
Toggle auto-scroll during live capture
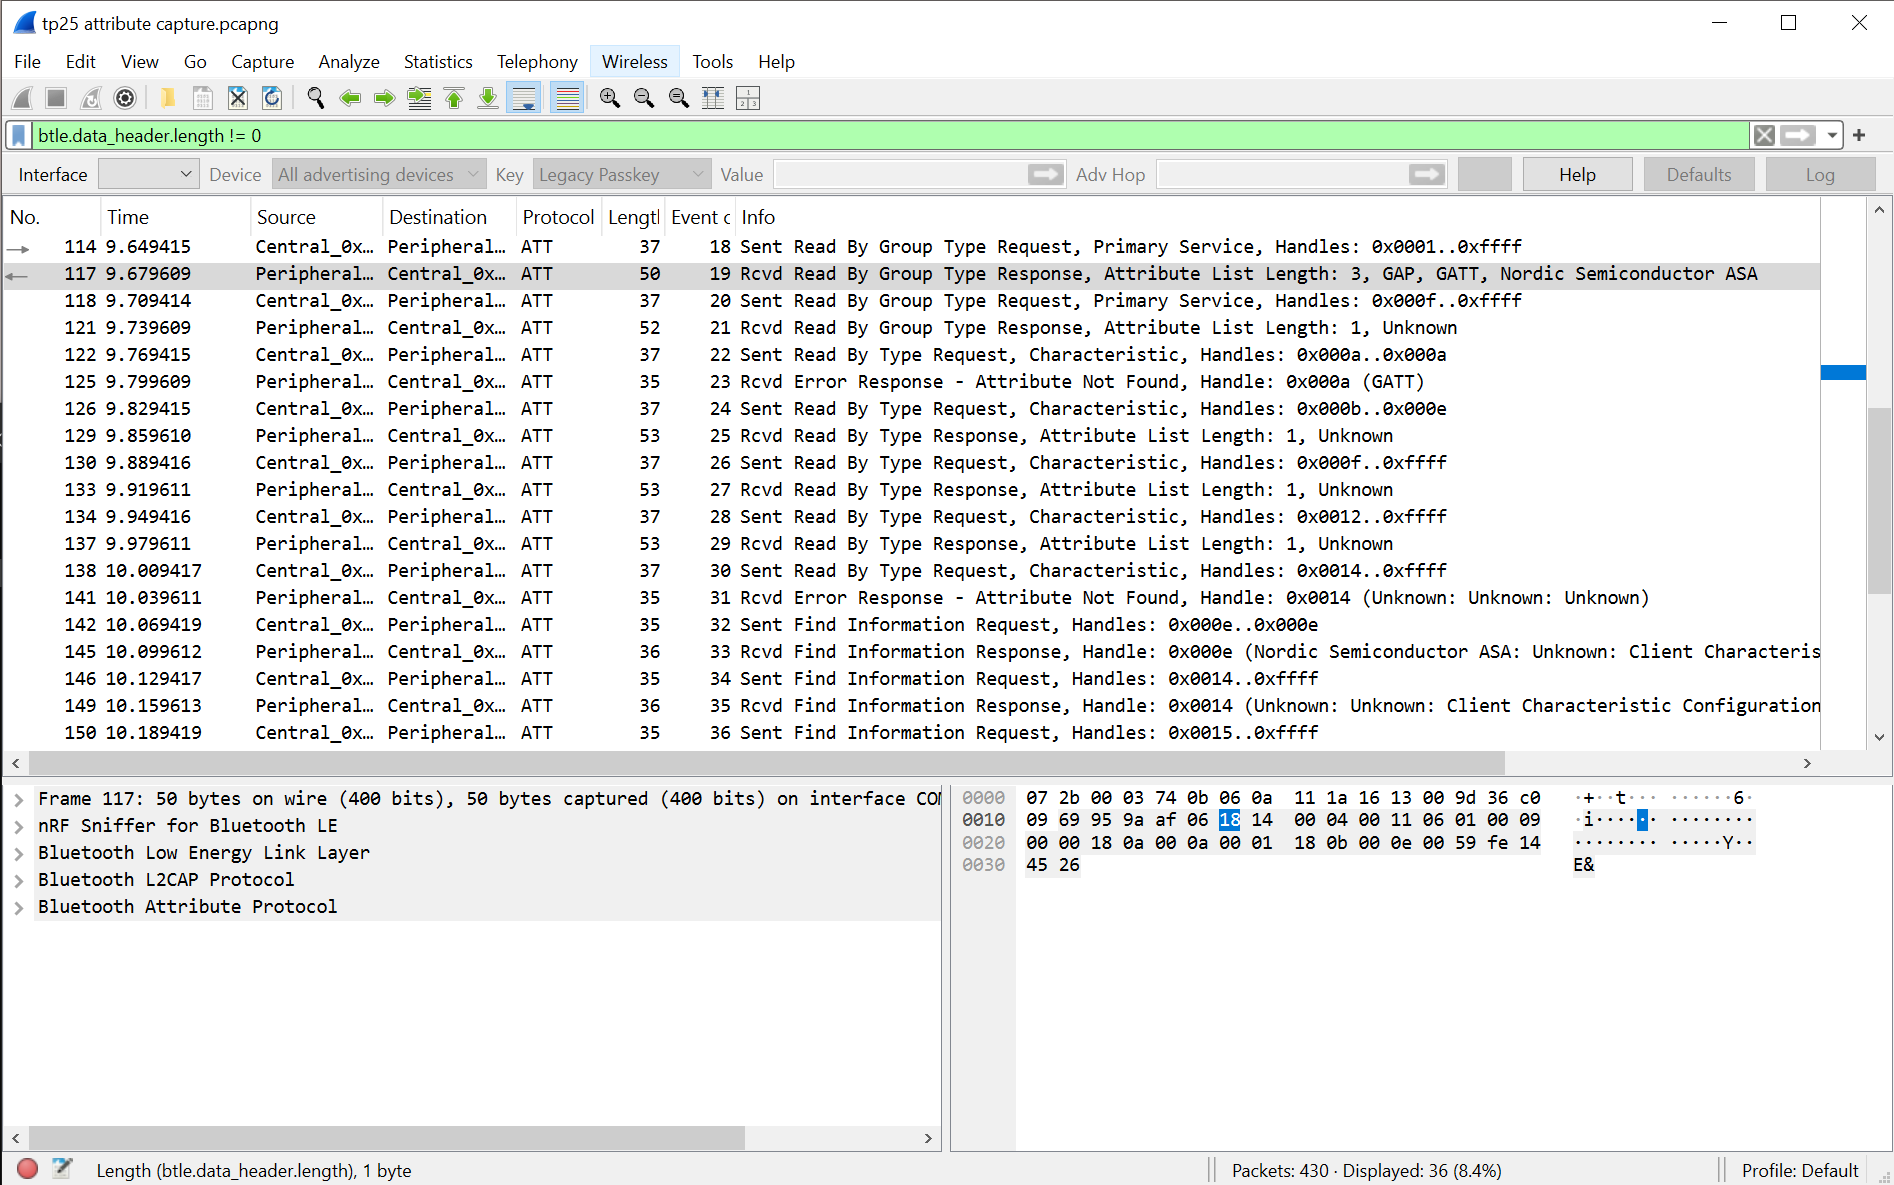point(524,97)
